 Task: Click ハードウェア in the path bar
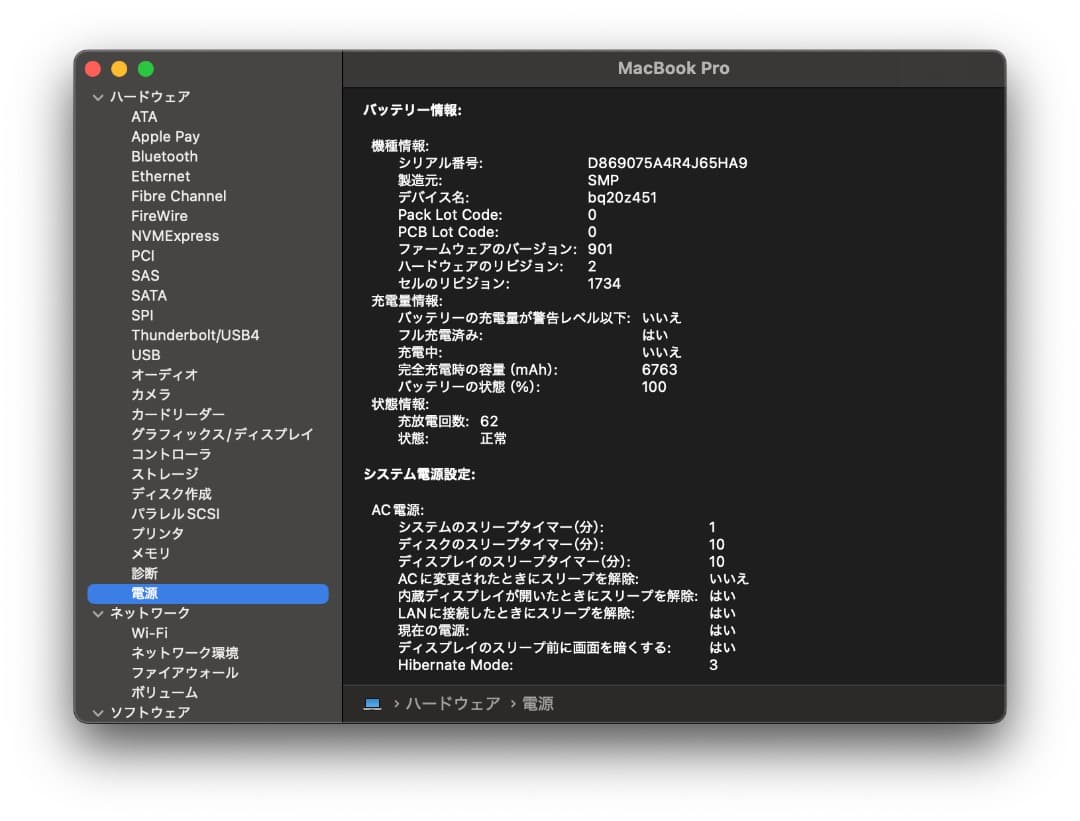(453, 704)
